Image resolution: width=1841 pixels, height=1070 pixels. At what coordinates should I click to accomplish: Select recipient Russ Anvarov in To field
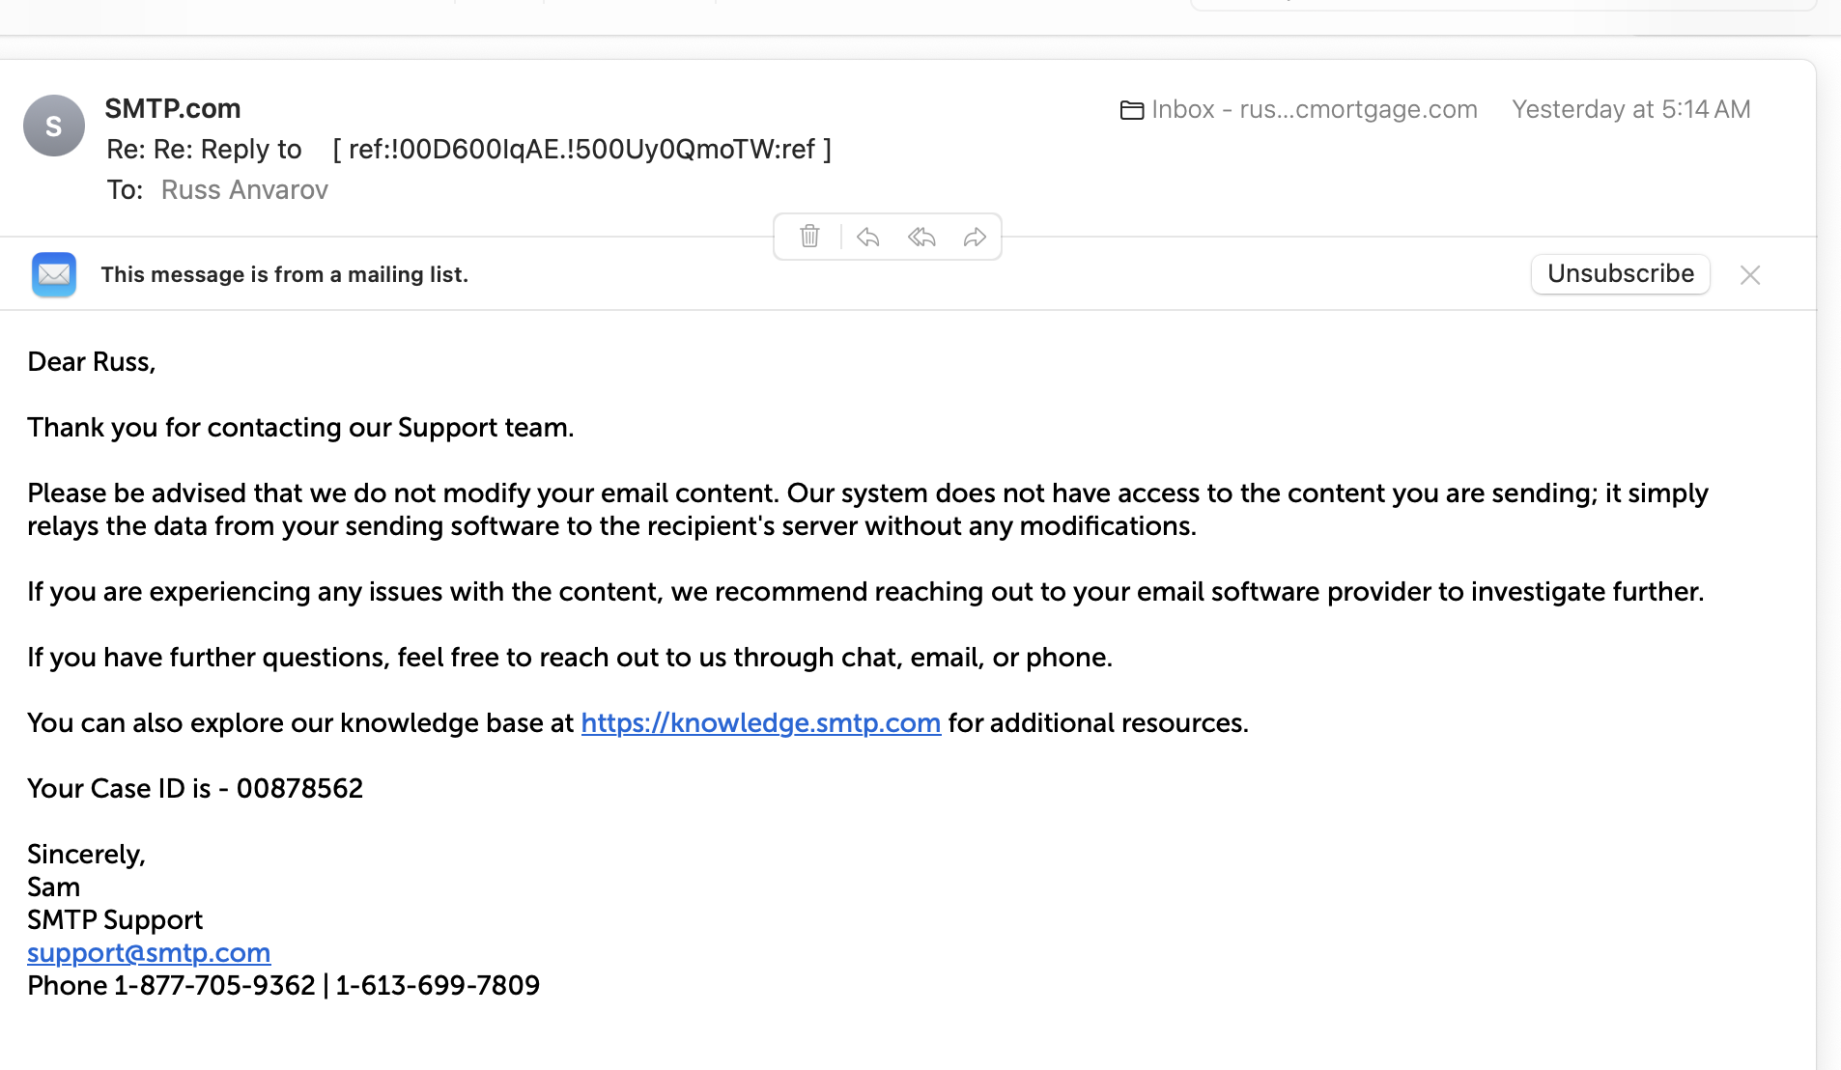point(244,190)
